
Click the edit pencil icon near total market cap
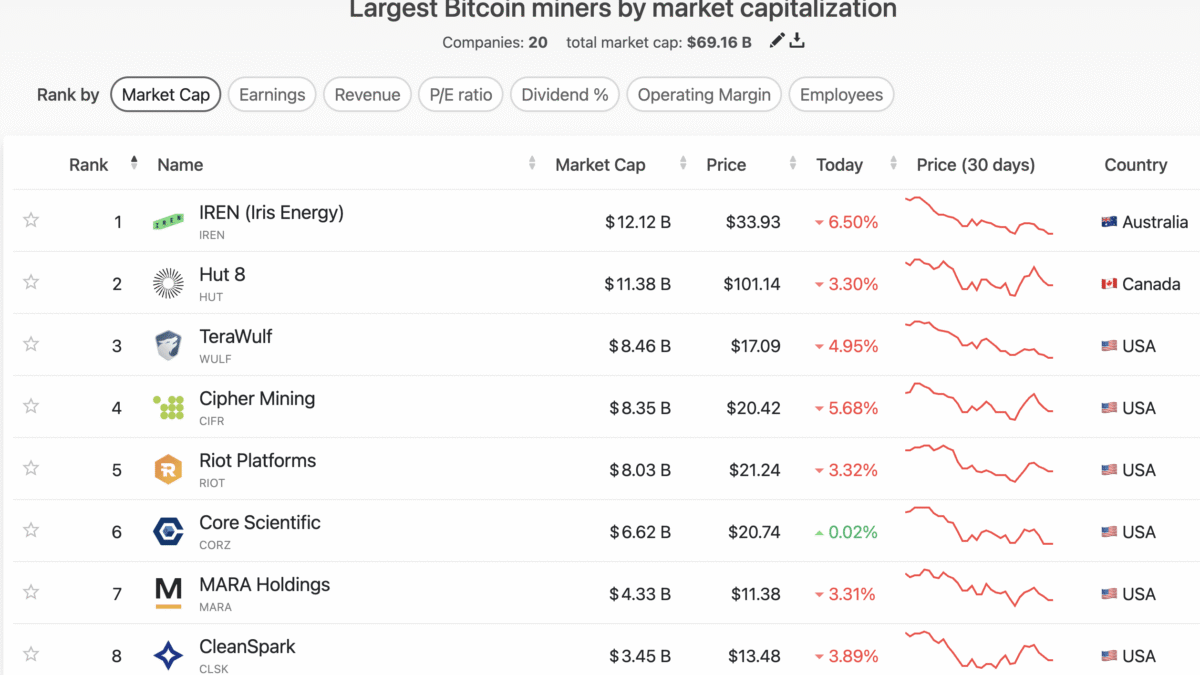pyautogui.click(x=777, y=40)
